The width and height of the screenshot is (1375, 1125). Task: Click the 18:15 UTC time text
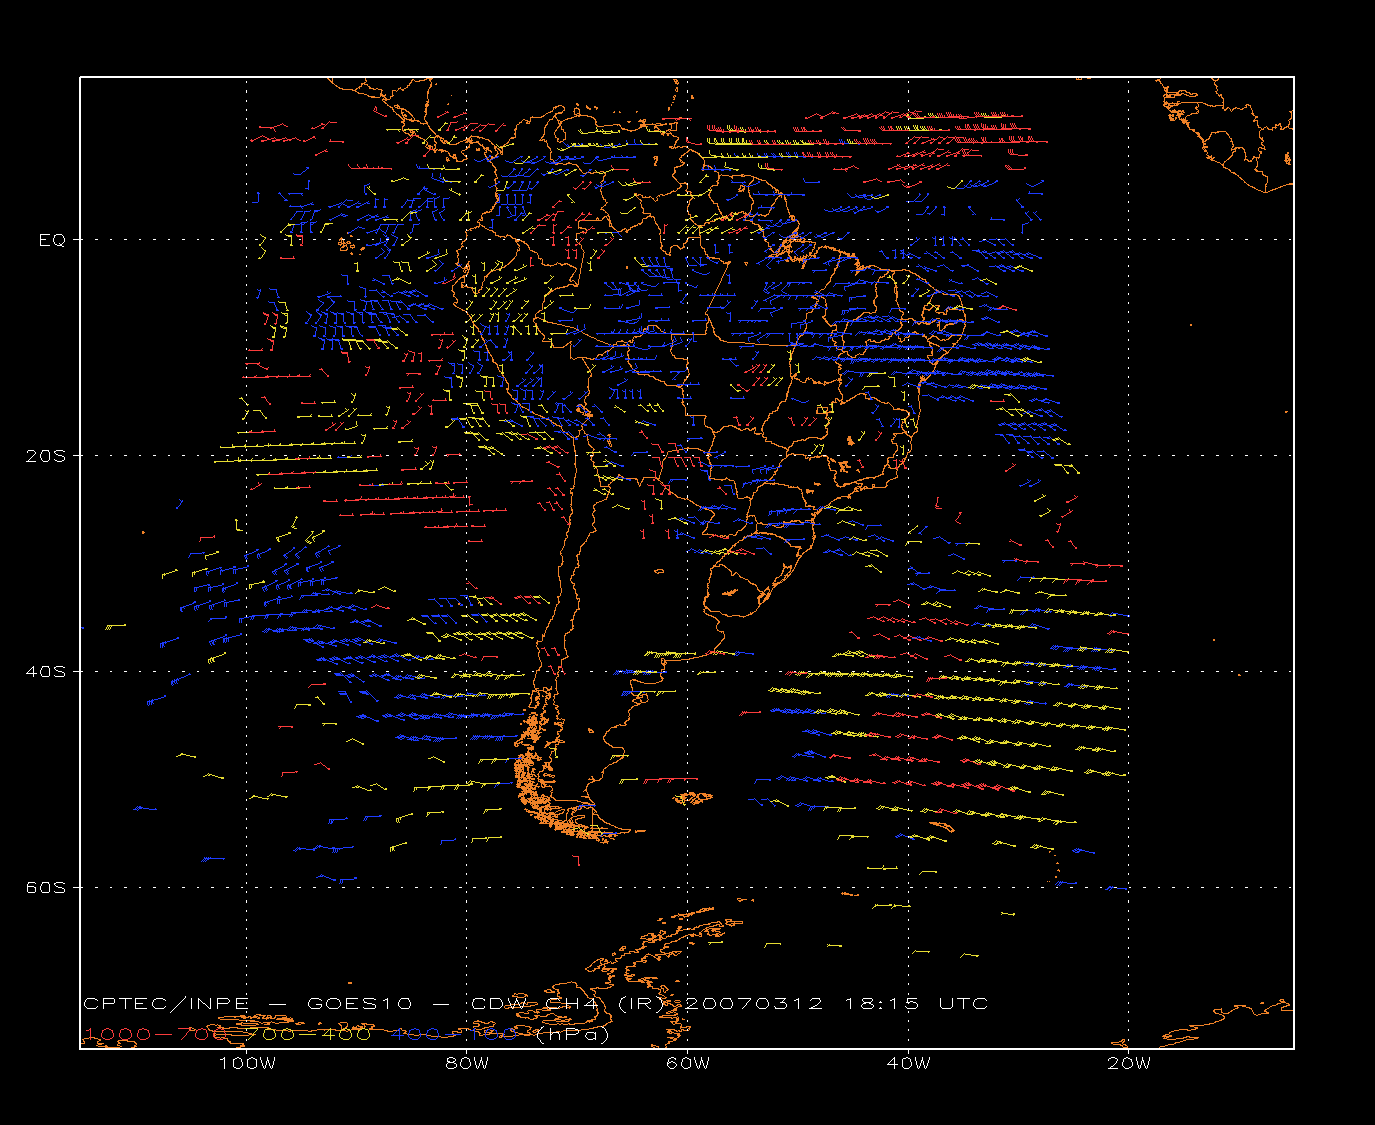coord(916,1003)
